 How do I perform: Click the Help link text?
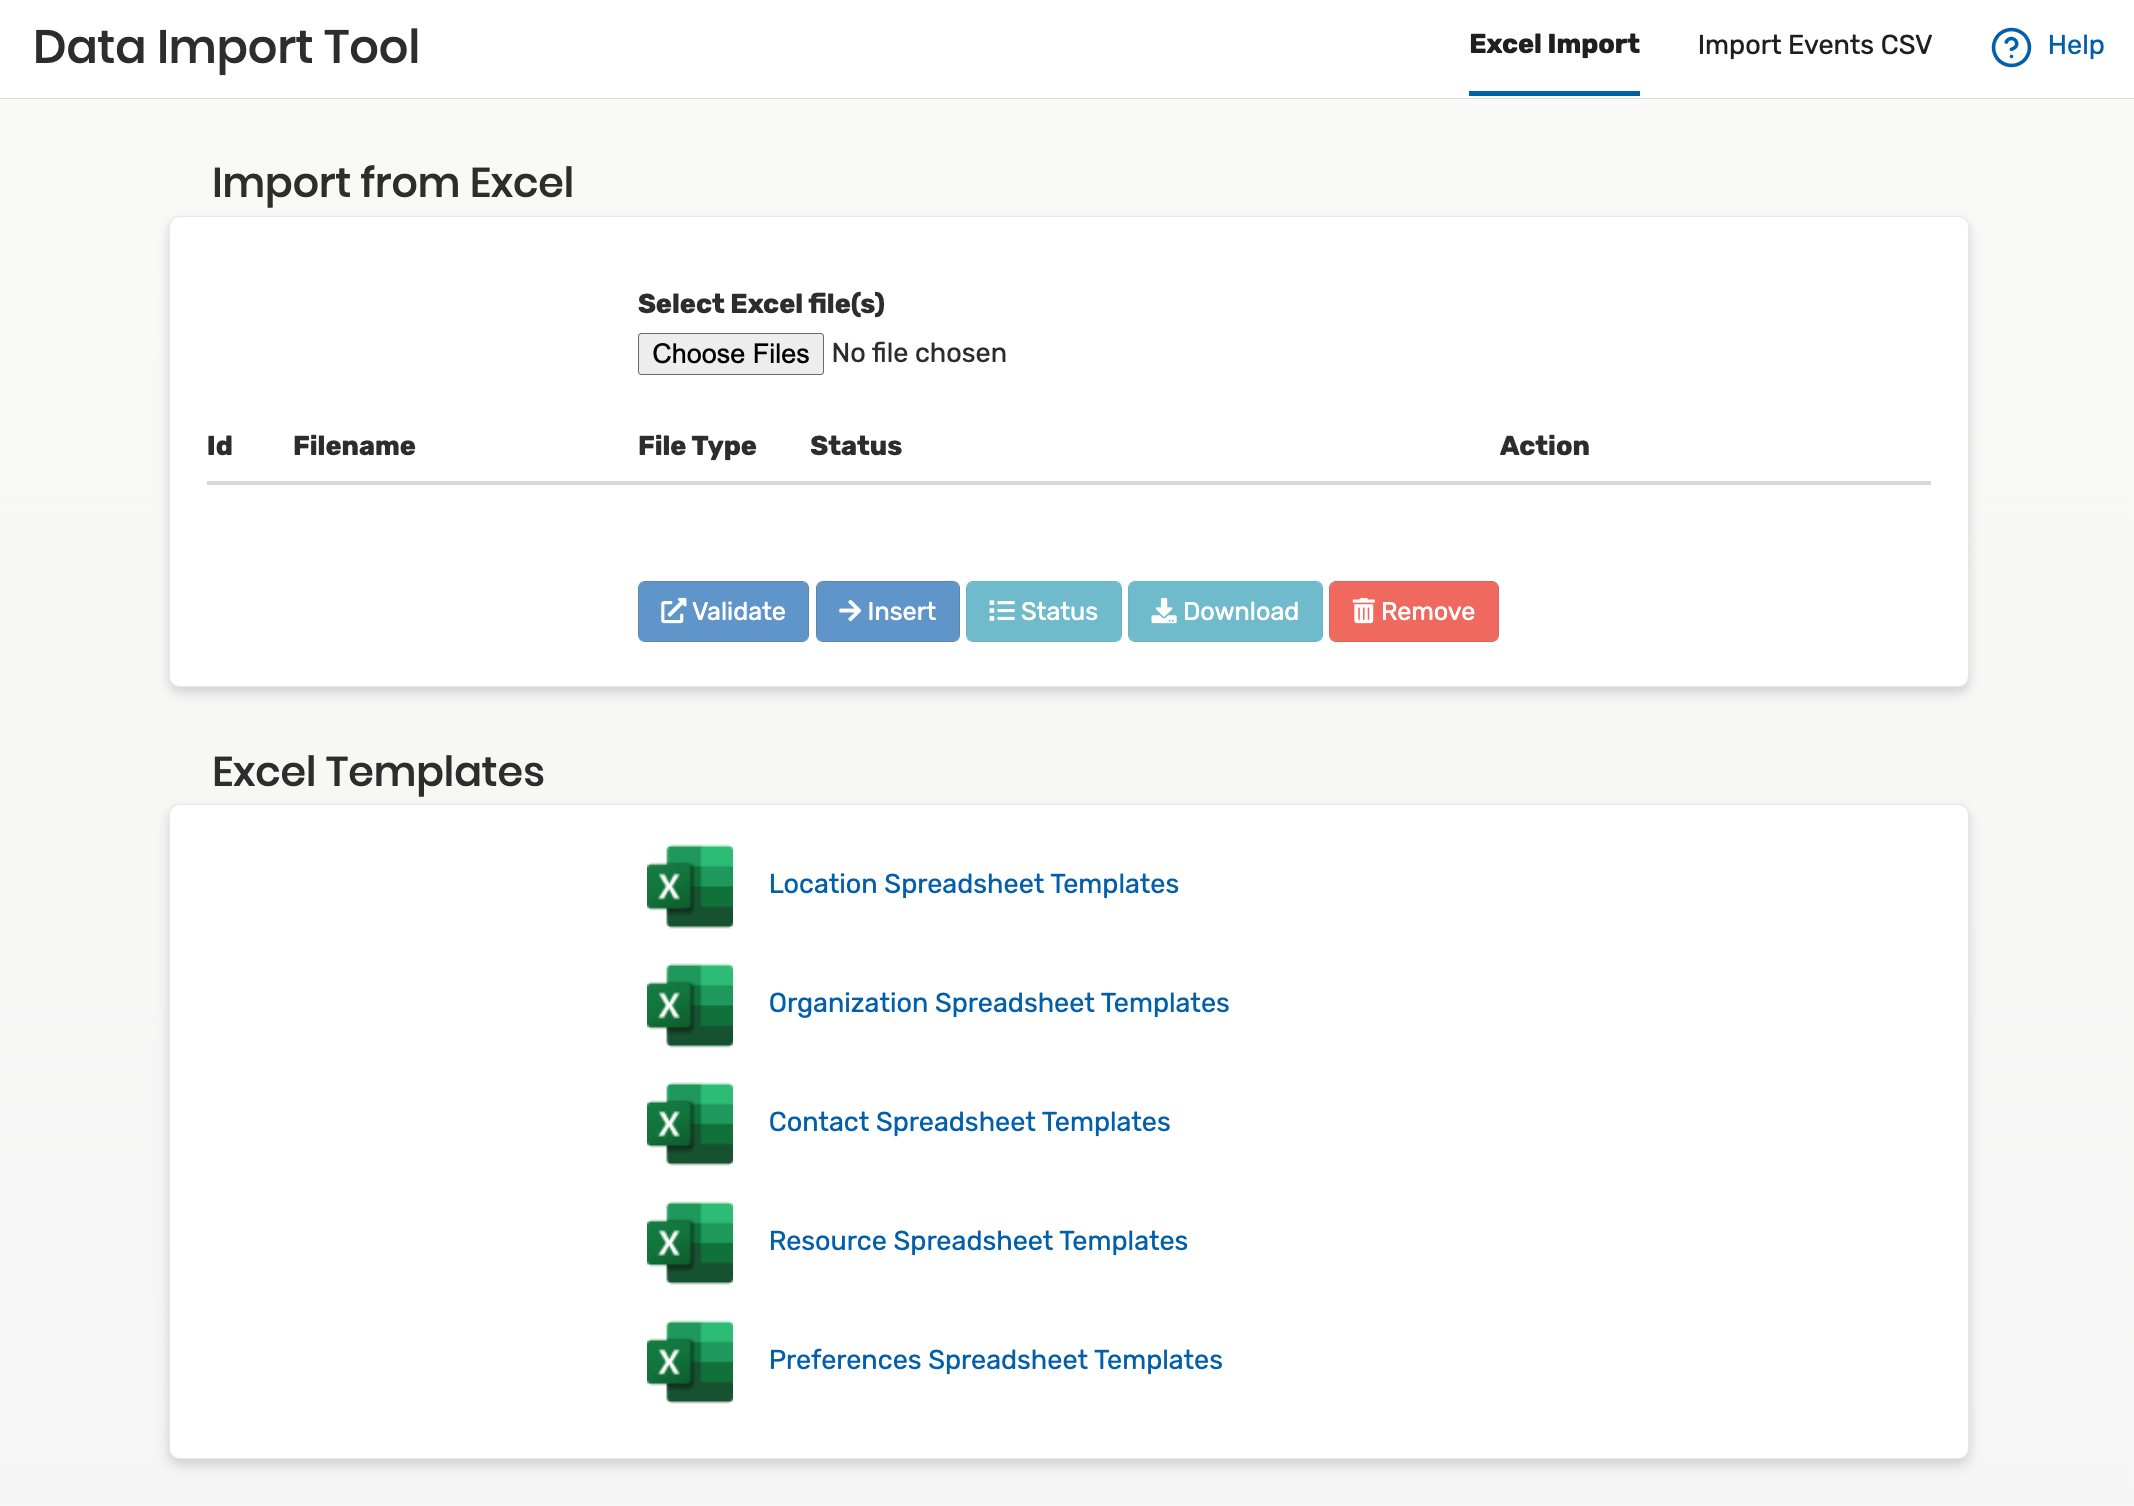click(x=2075, y=45)
